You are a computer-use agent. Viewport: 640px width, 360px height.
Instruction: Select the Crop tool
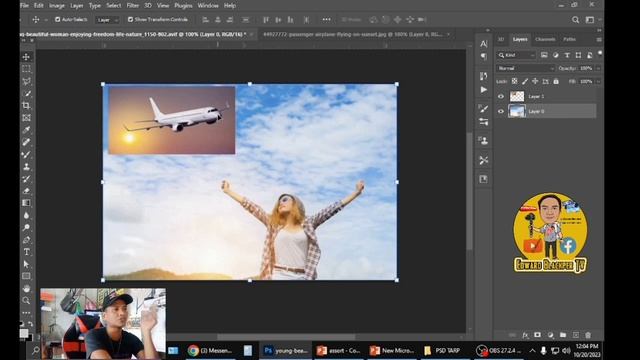(26, 106)
